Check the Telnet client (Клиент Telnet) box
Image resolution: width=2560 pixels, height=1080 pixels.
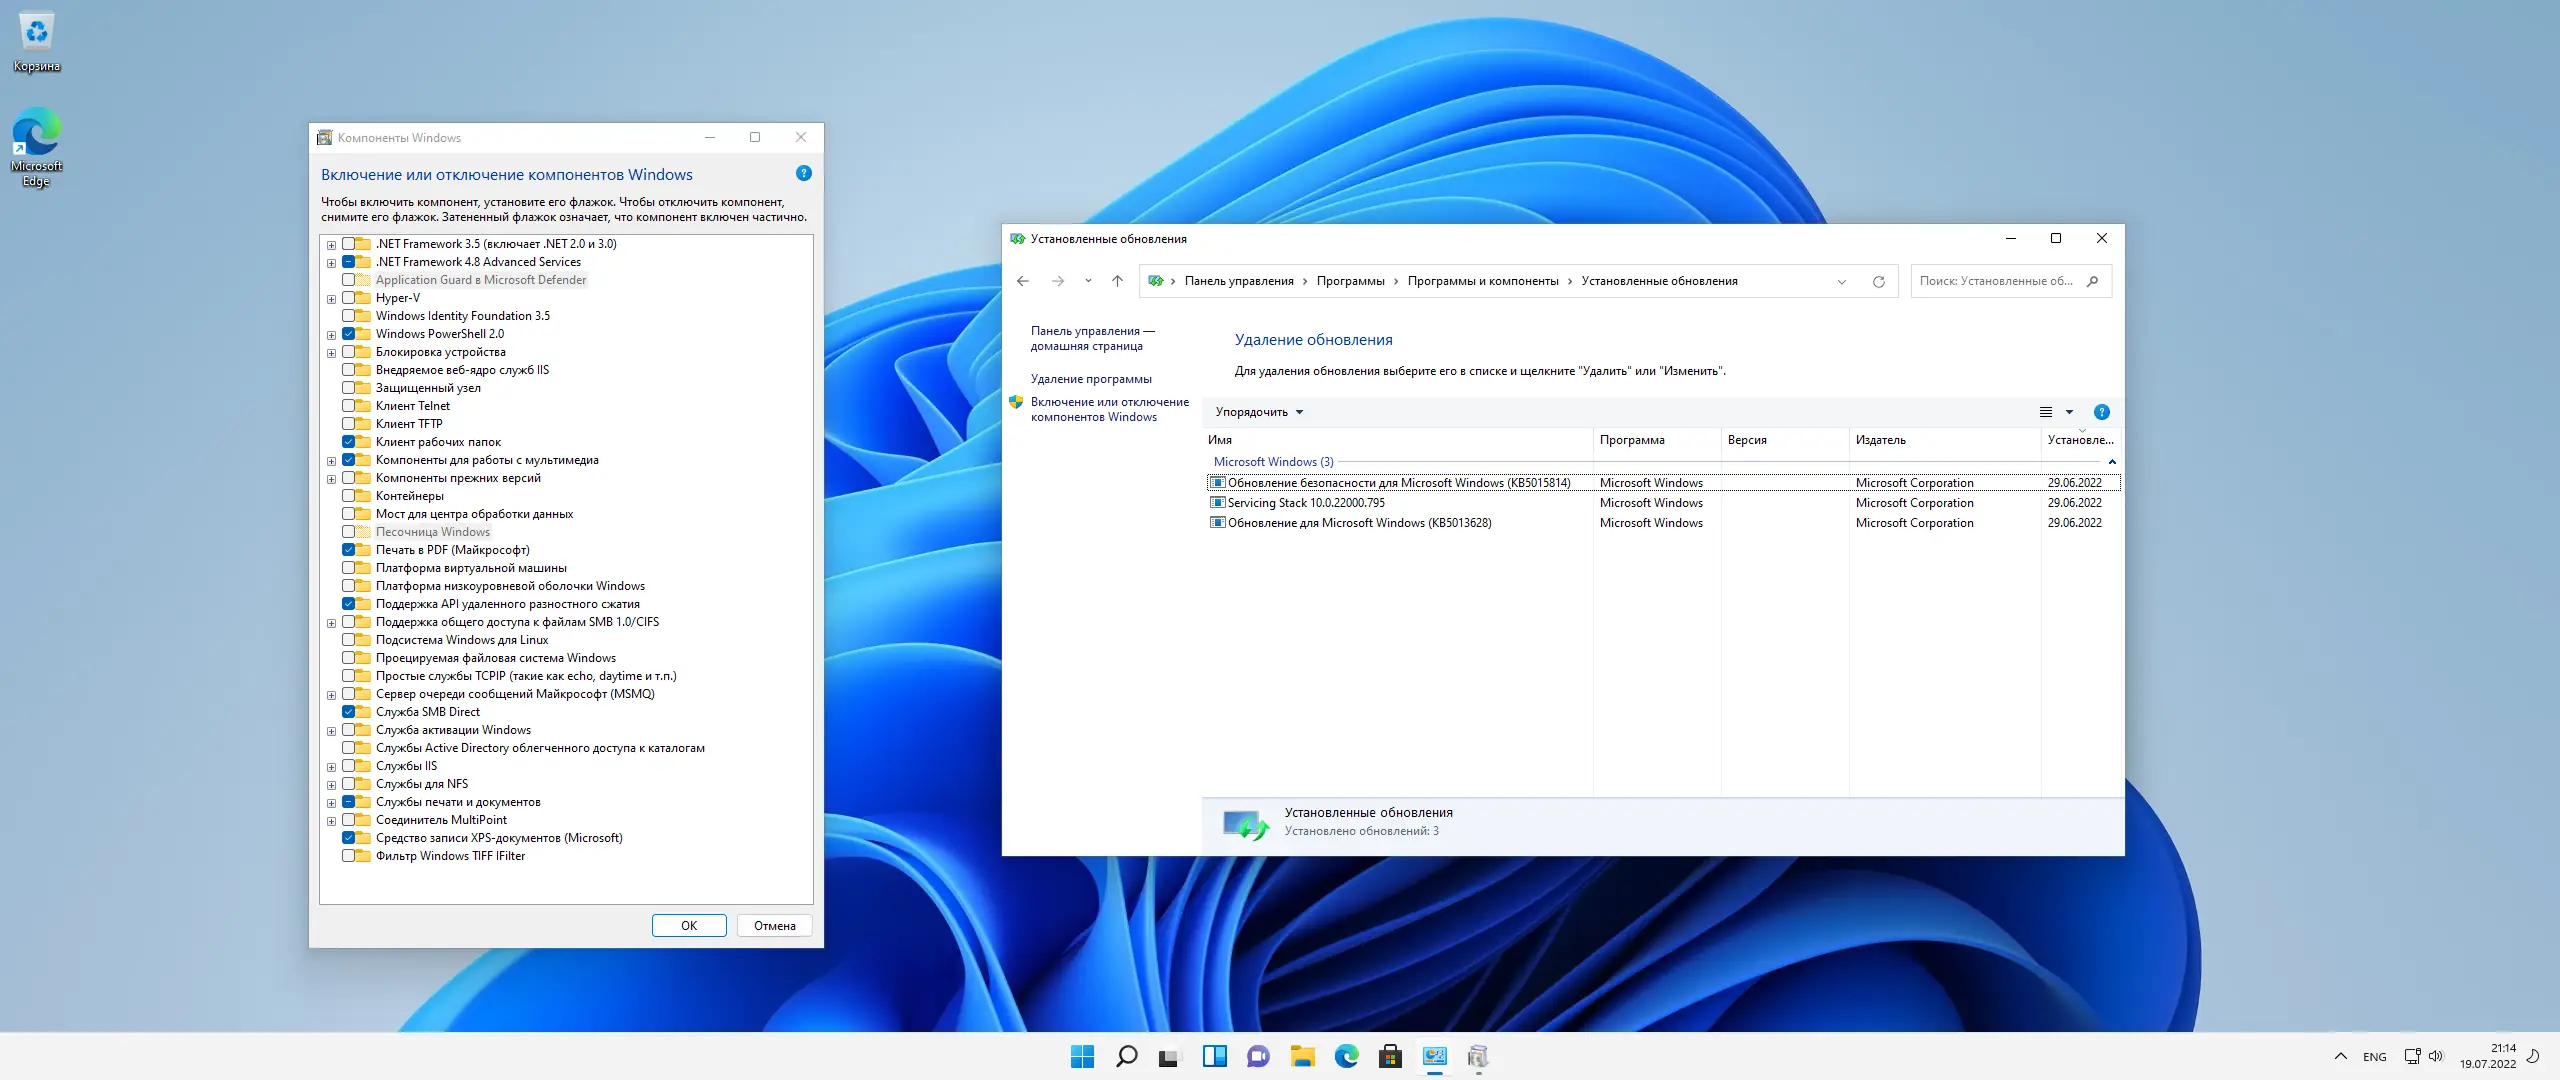pyautogui.click(x=349, y=406)
